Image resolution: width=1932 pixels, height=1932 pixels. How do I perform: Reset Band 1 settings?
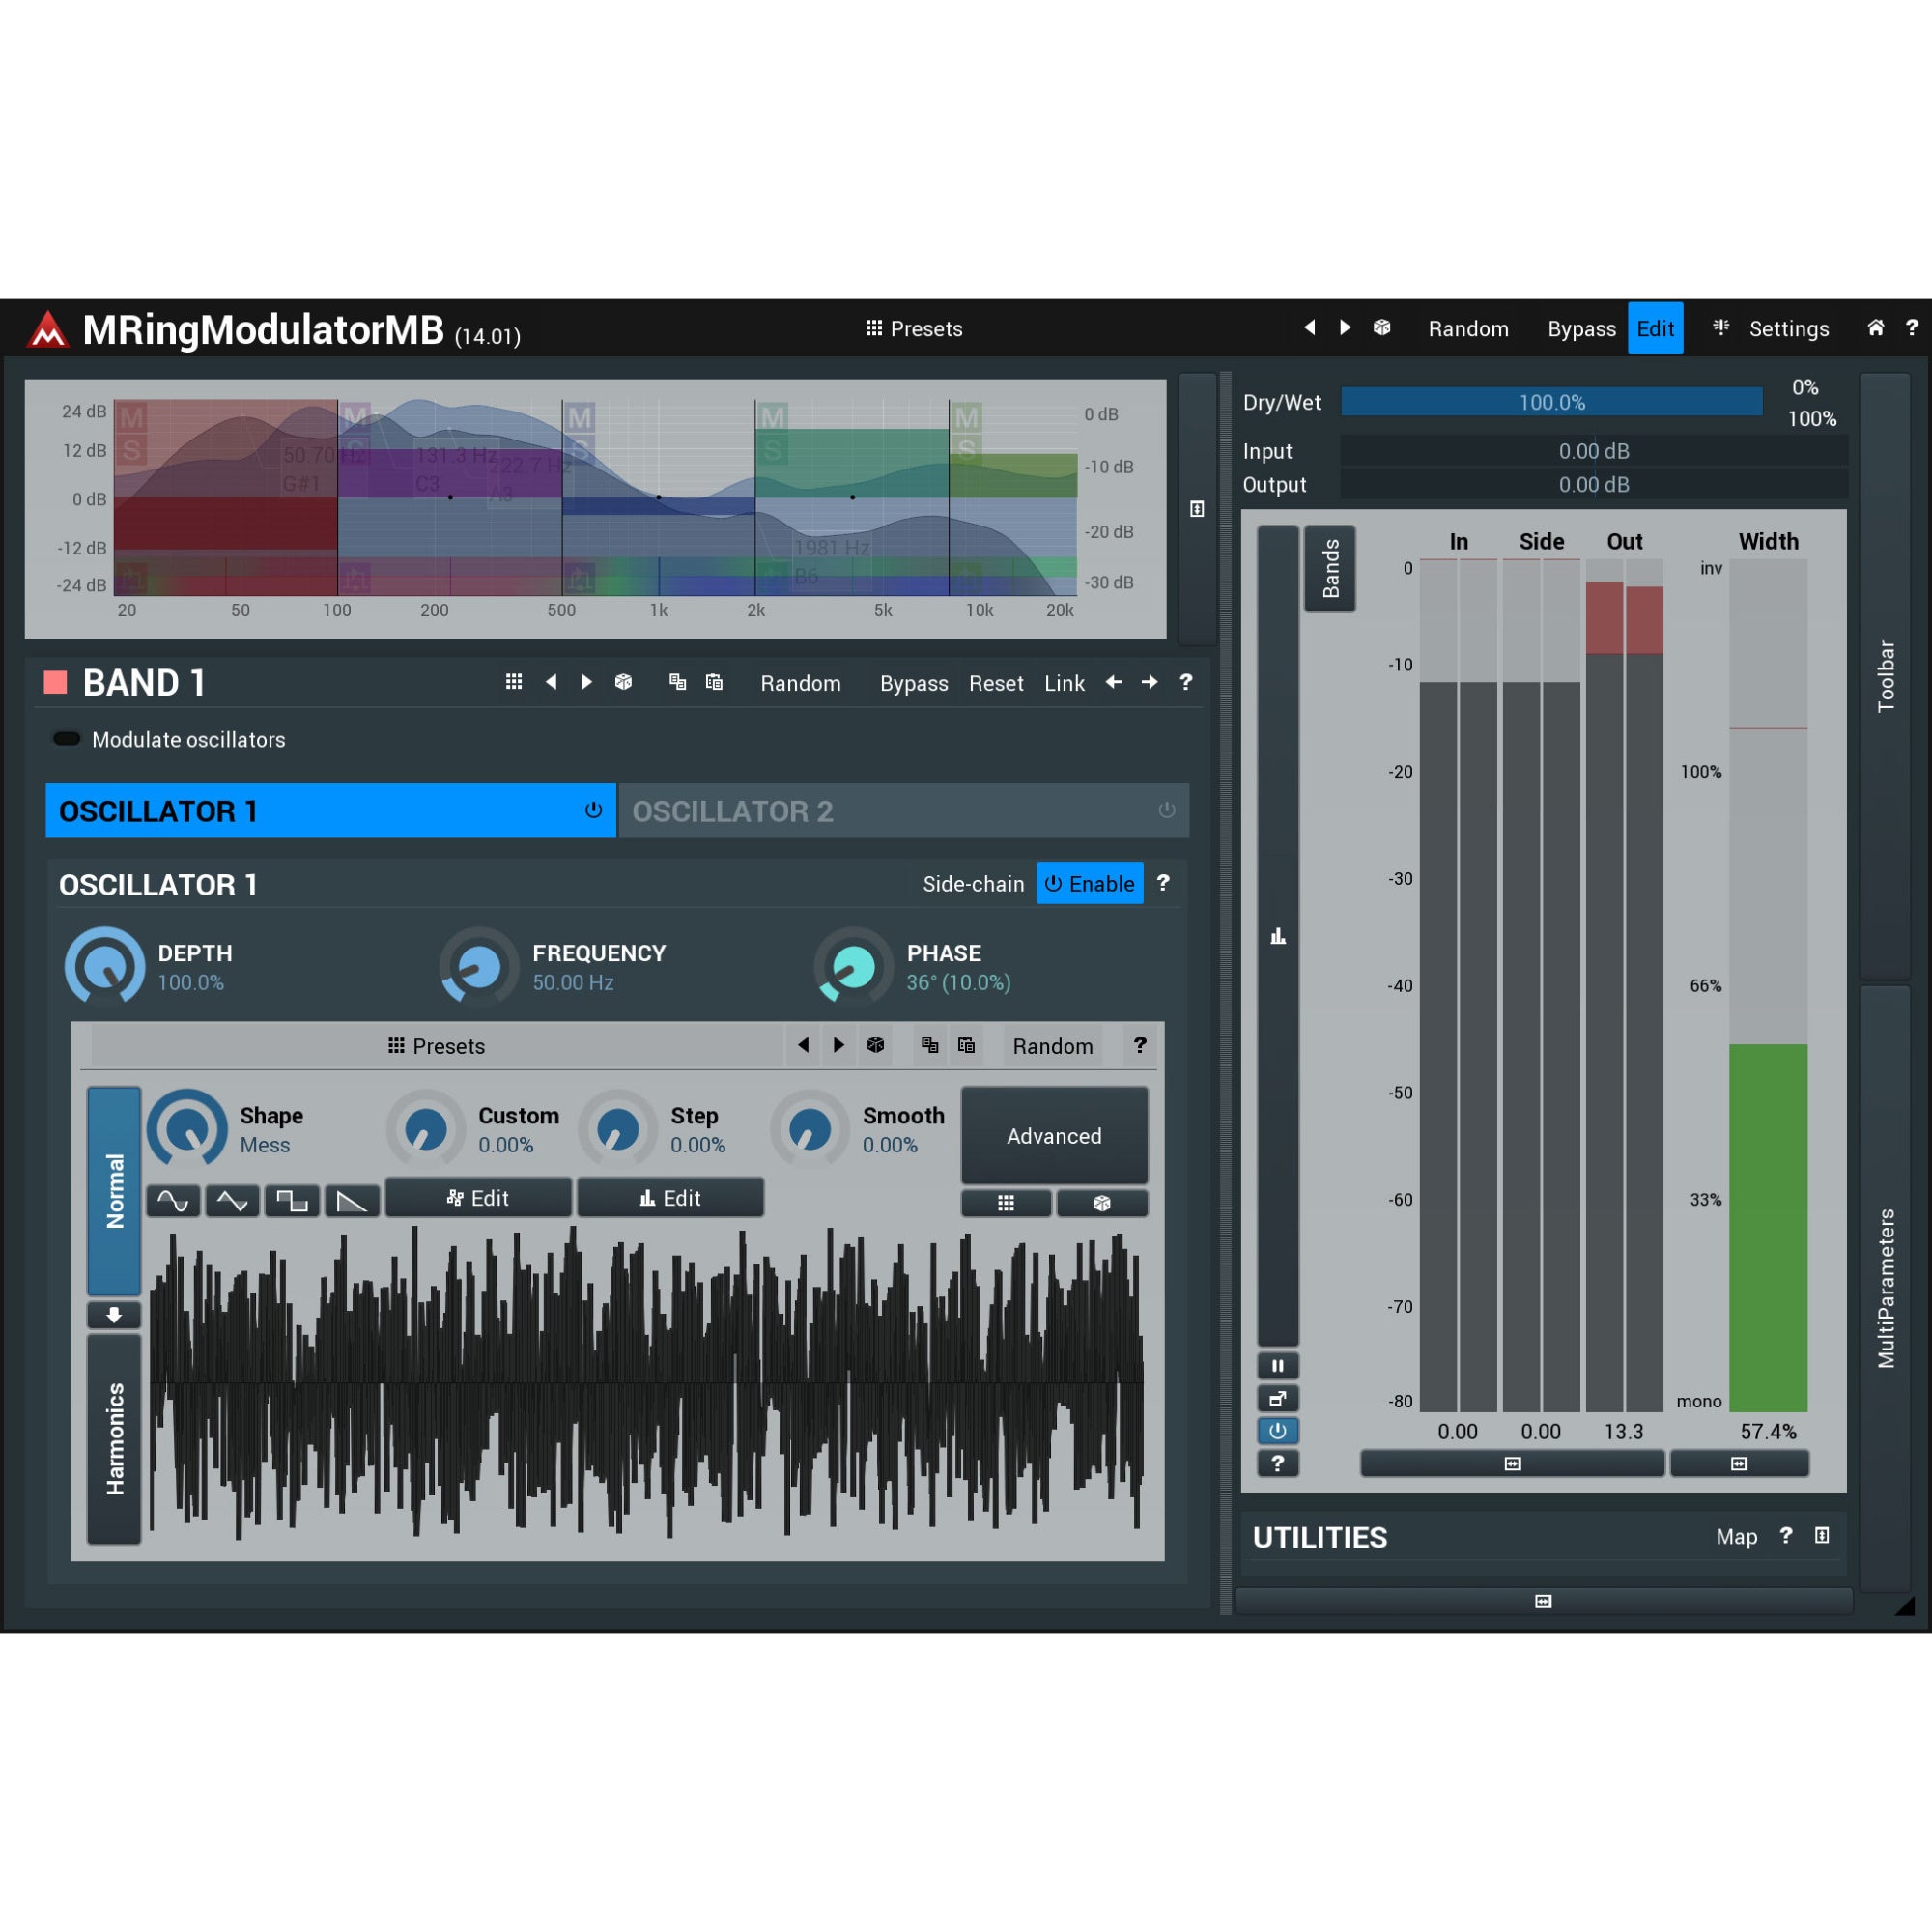tap(996, 683)
